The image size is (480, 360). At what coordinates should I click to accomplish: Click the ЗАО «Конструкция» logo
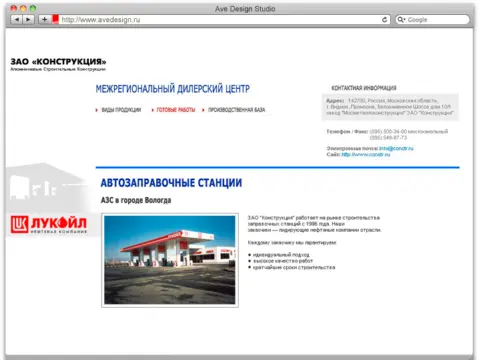coord(58,64)
